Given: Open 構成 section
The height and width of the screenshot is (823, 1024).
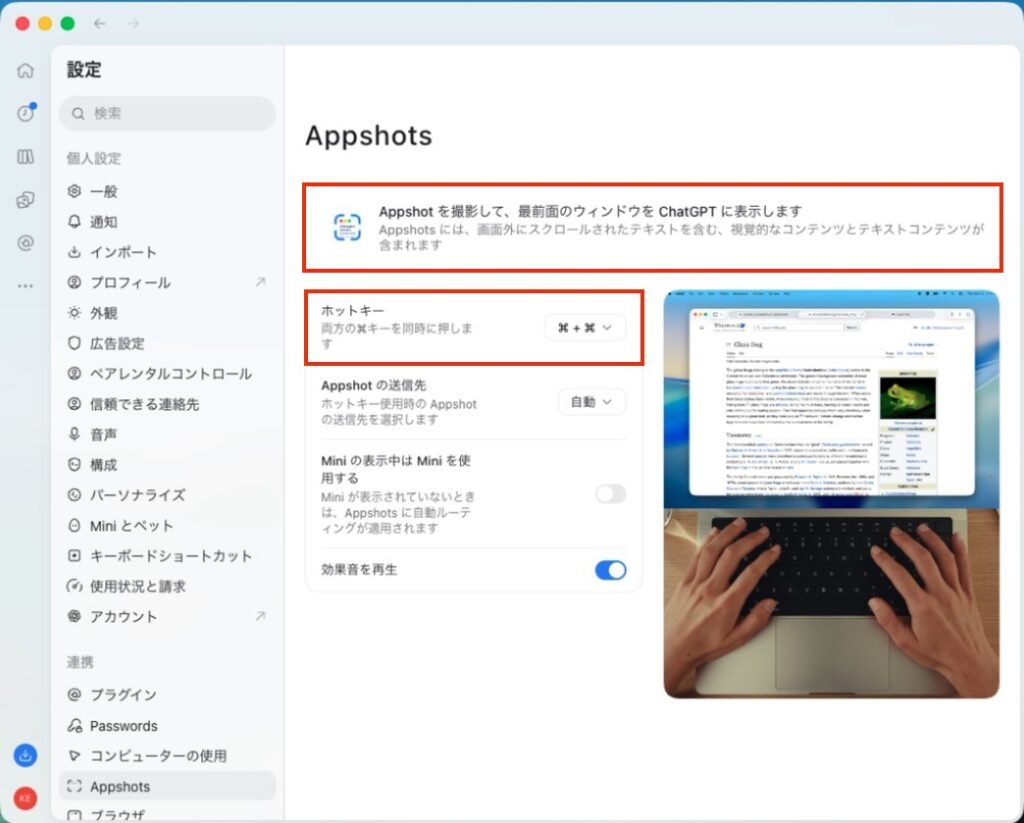Looking at the screenshot, I should pos(167,465).
